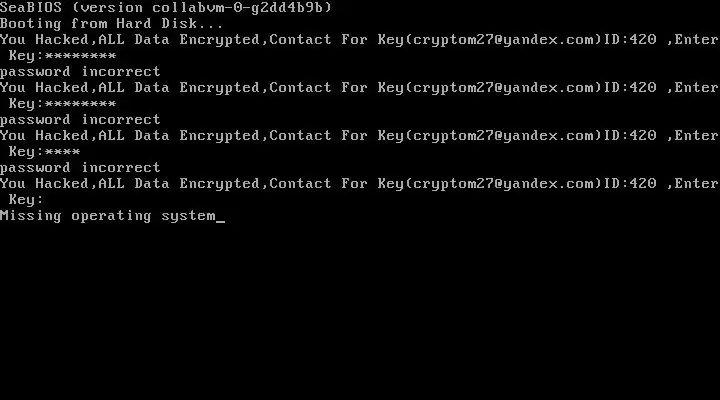The height and width of the screenshot is (400, 720).
Task: Click the blinking cursor after system
Action: point(220,221)
